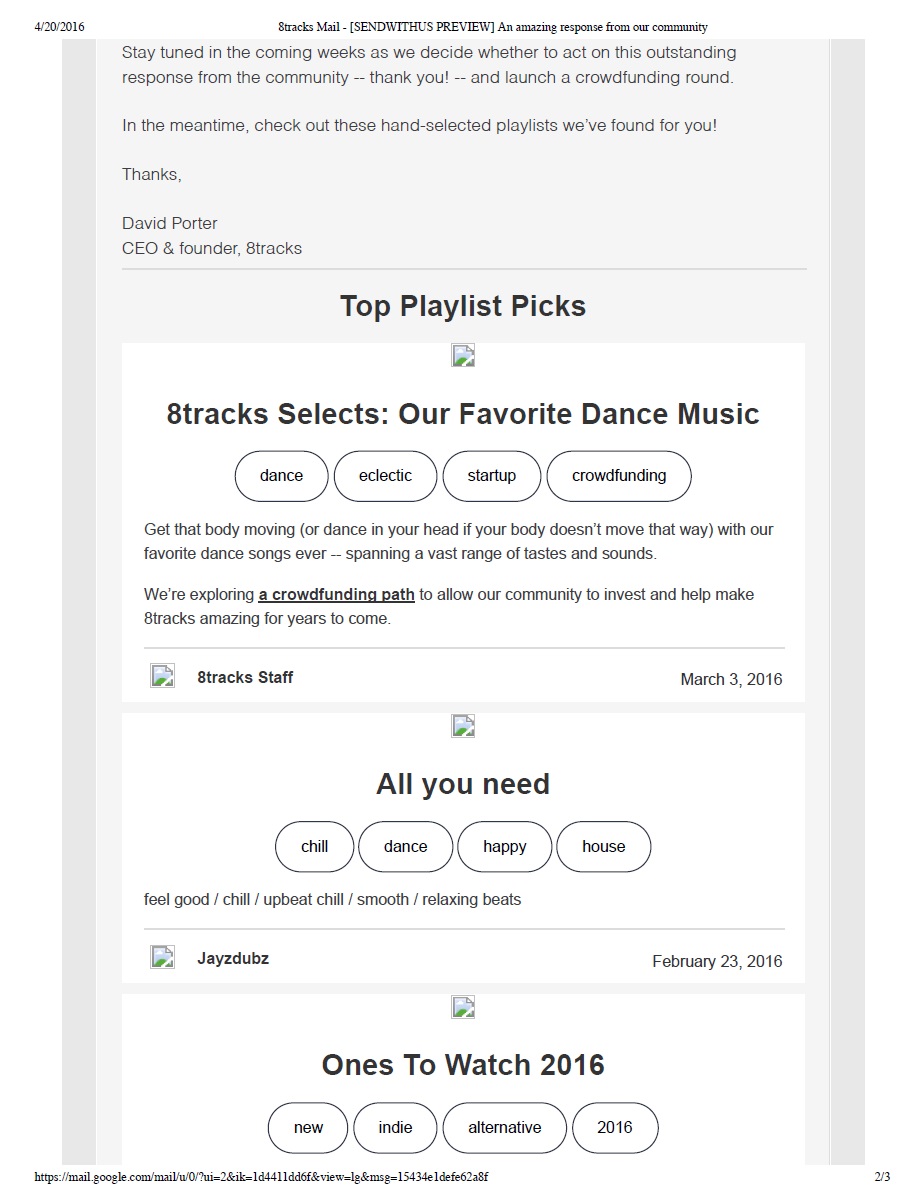
Task: Click the crowdfunding tag pill
Action: (x=619, y=476)
